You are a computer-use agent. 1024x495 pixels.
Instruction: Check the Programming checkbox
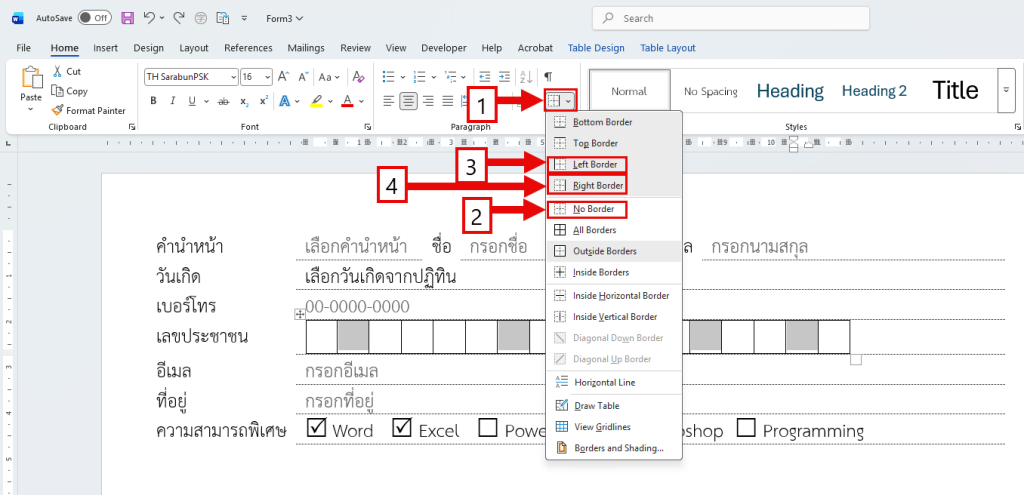pos(746,428)
